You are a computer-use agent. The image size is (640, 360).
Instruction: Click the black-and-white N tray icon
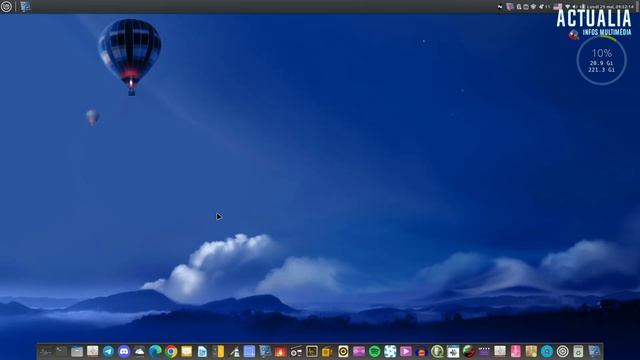click(500, 7)
